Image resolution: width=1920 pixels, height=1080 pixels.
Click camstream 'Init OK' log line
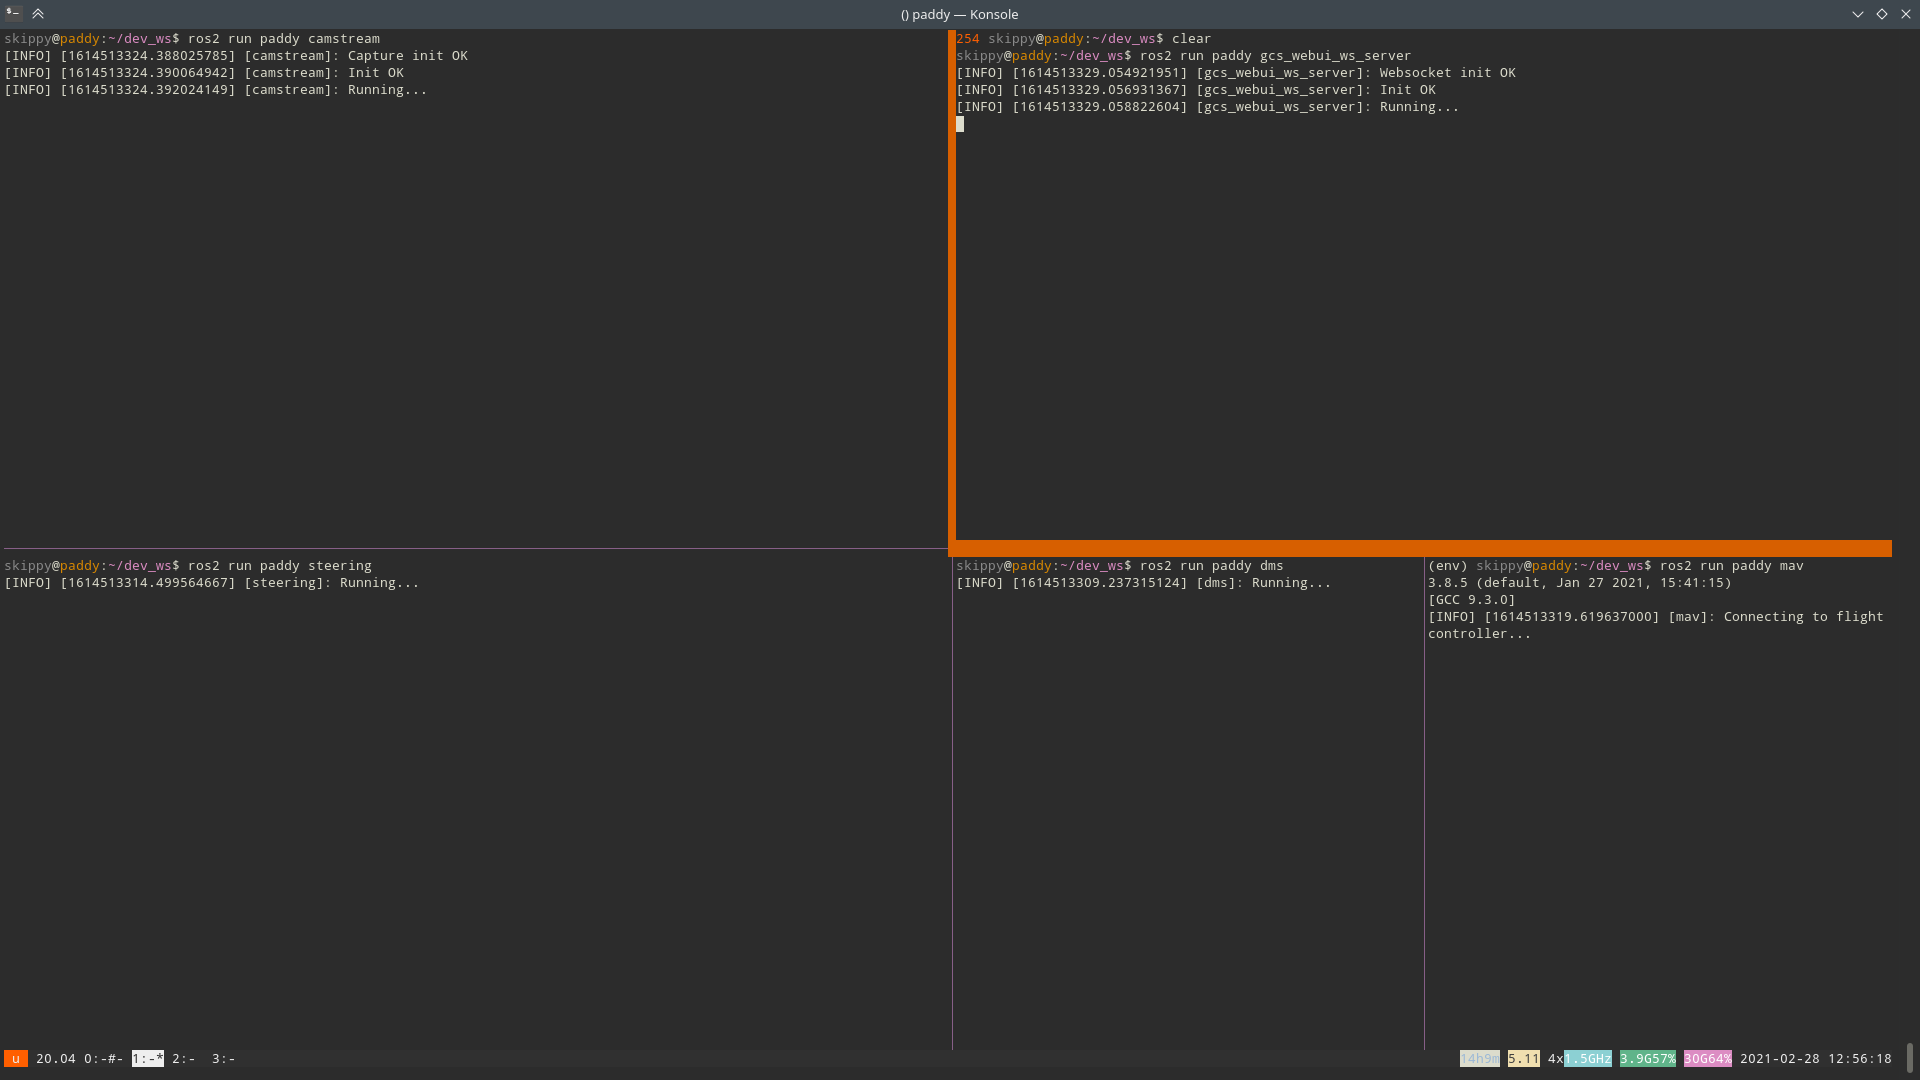coord(204,73)
